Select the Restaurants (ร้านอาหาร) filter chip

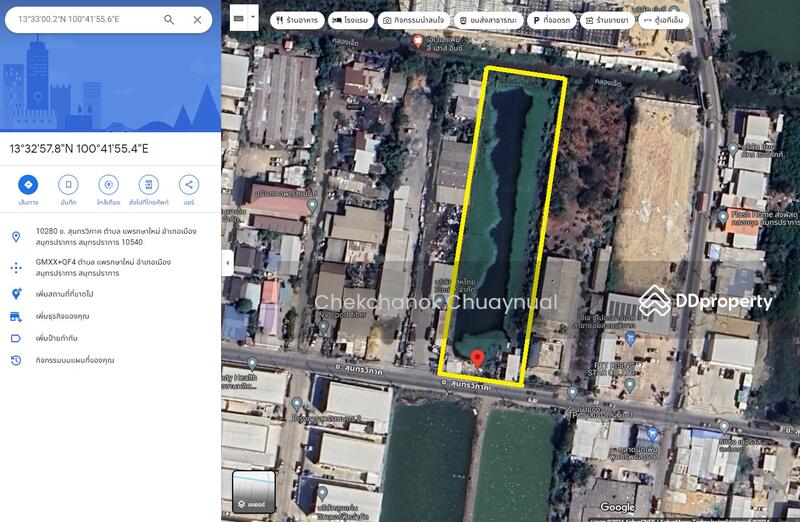(x=295, y=19)
